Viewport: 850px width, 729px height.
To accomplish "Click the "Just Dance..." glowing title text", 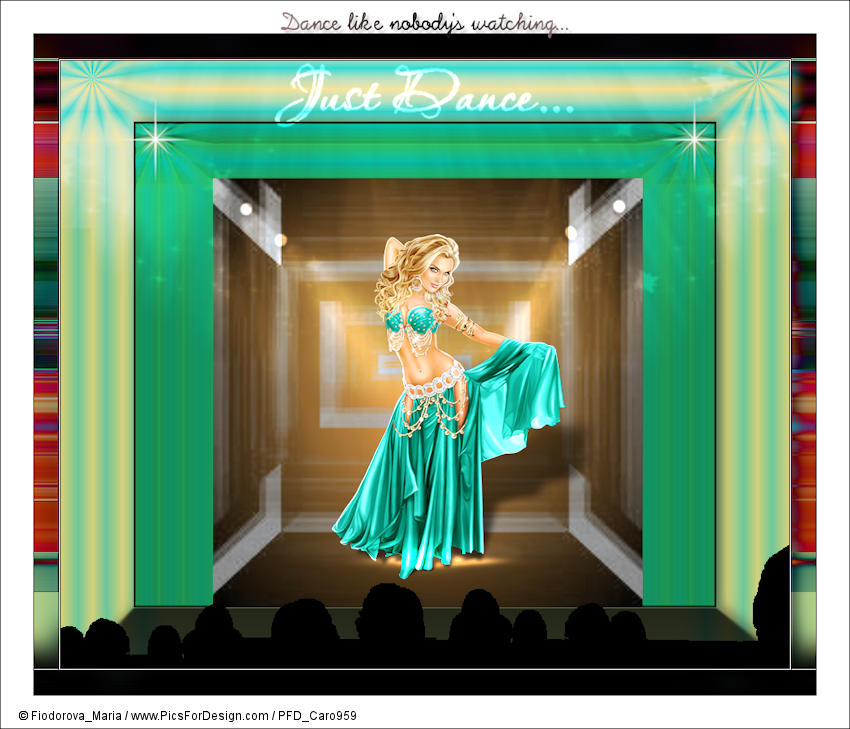I will coord(424,95).
